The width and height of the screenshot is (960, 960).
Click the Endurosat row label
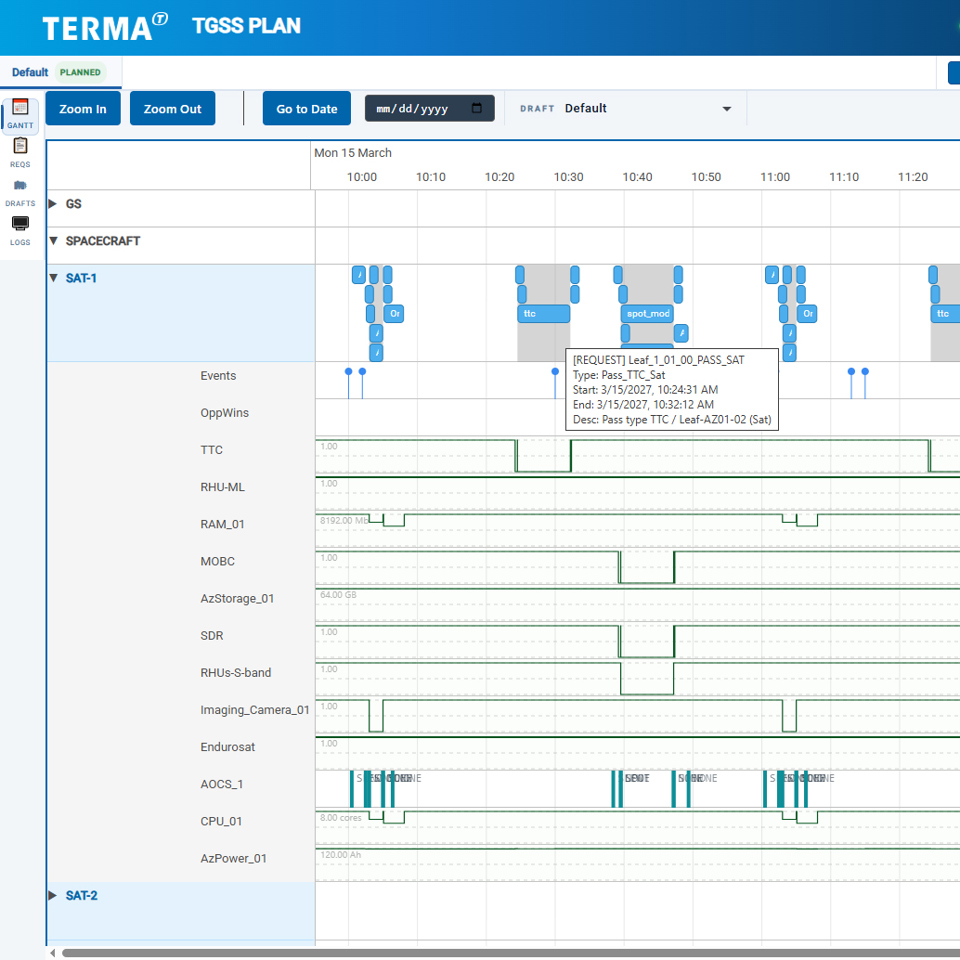tap(228, 747)
